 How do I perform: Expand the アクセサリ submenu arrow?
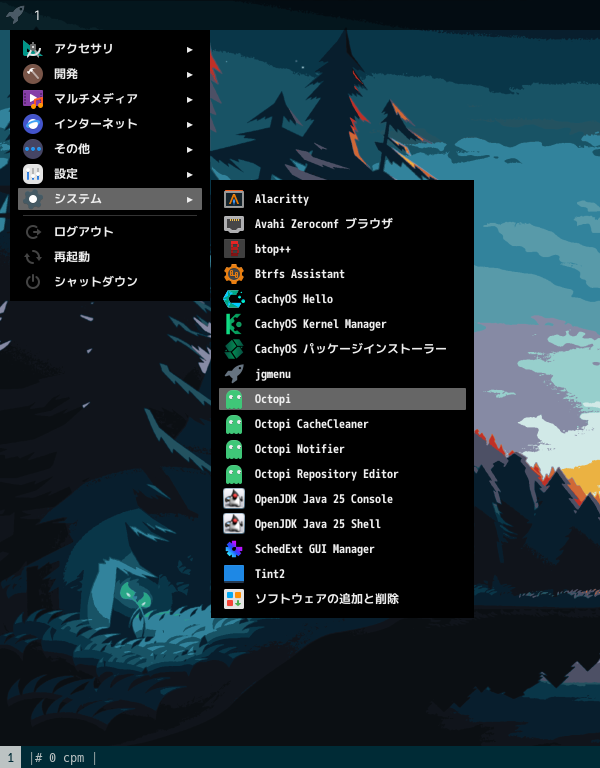190,49
